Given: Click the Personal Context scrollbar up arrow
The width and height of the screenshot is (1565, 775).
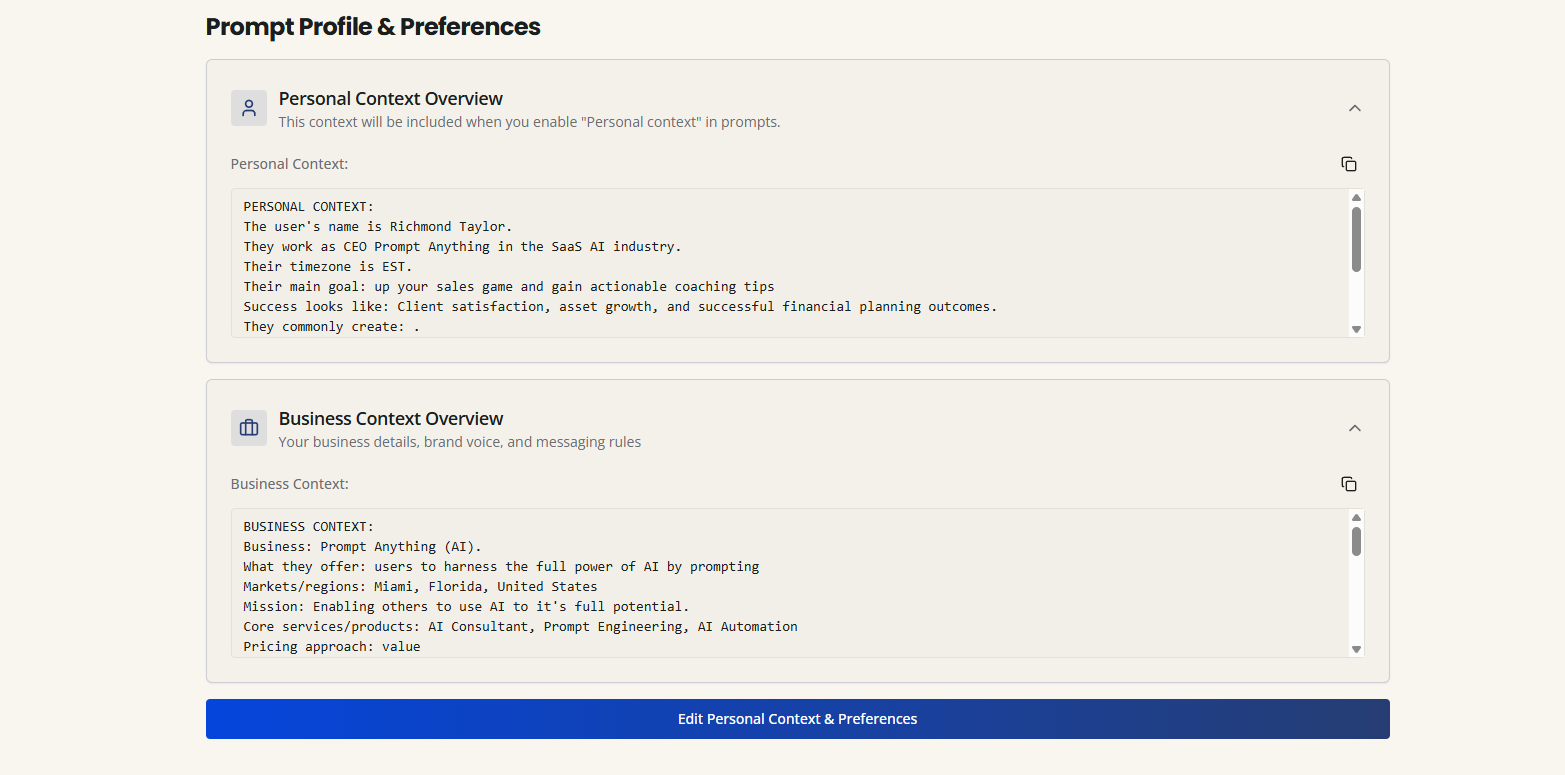Looking at the screenshot, I should tap(1356, 196).
